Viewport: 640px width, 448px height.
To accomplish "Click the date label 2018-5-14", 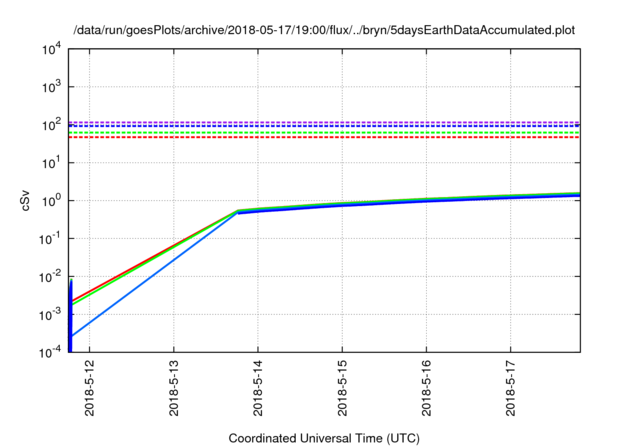I will [258, 388].
